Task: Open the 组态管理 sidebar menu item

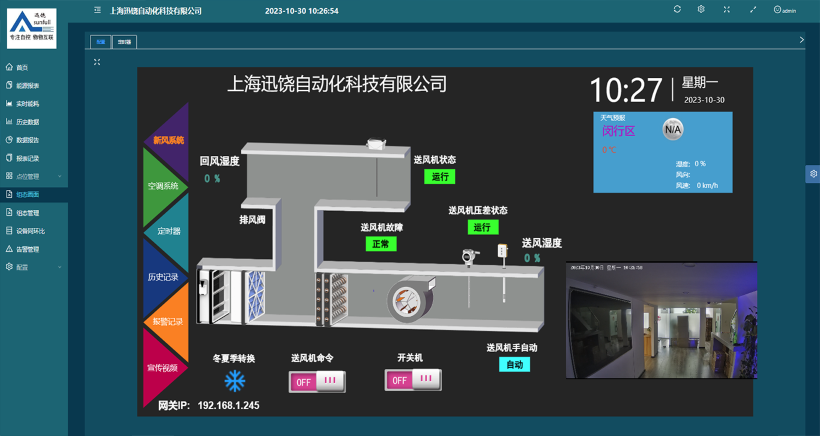Action: click(34, 213)
